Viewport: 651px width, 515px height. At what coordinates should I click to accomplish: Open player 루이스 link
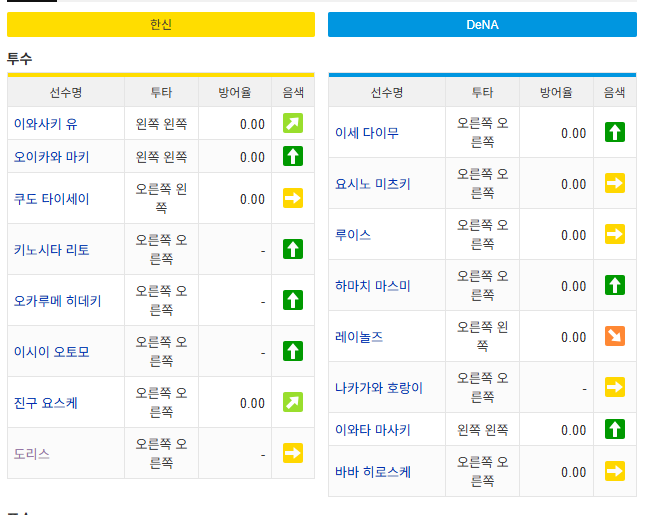point(353,235)
